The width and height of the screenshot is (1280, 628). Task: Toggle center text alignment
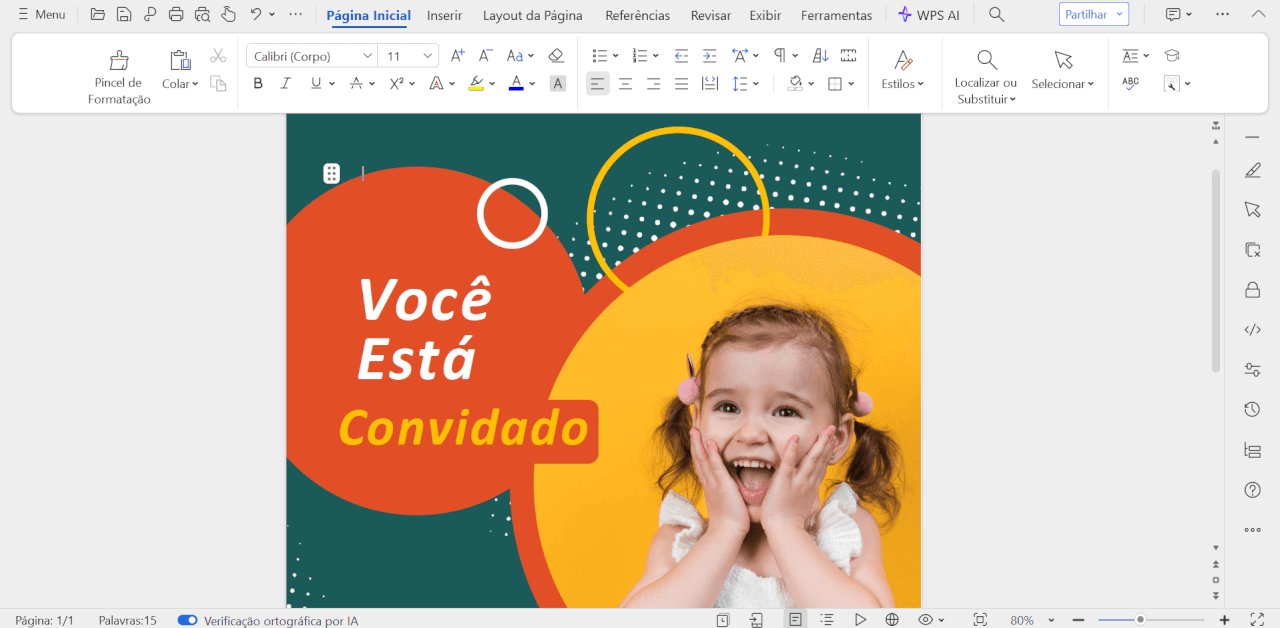click(x=625, y=83)
